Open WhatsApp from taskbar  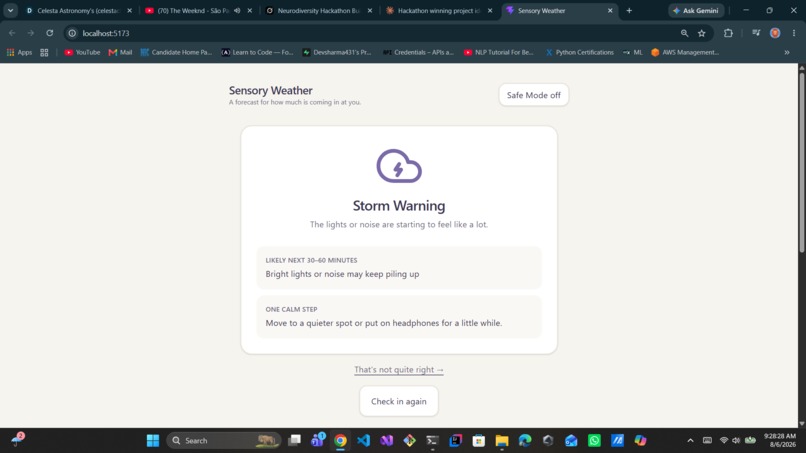click(594, 441)
